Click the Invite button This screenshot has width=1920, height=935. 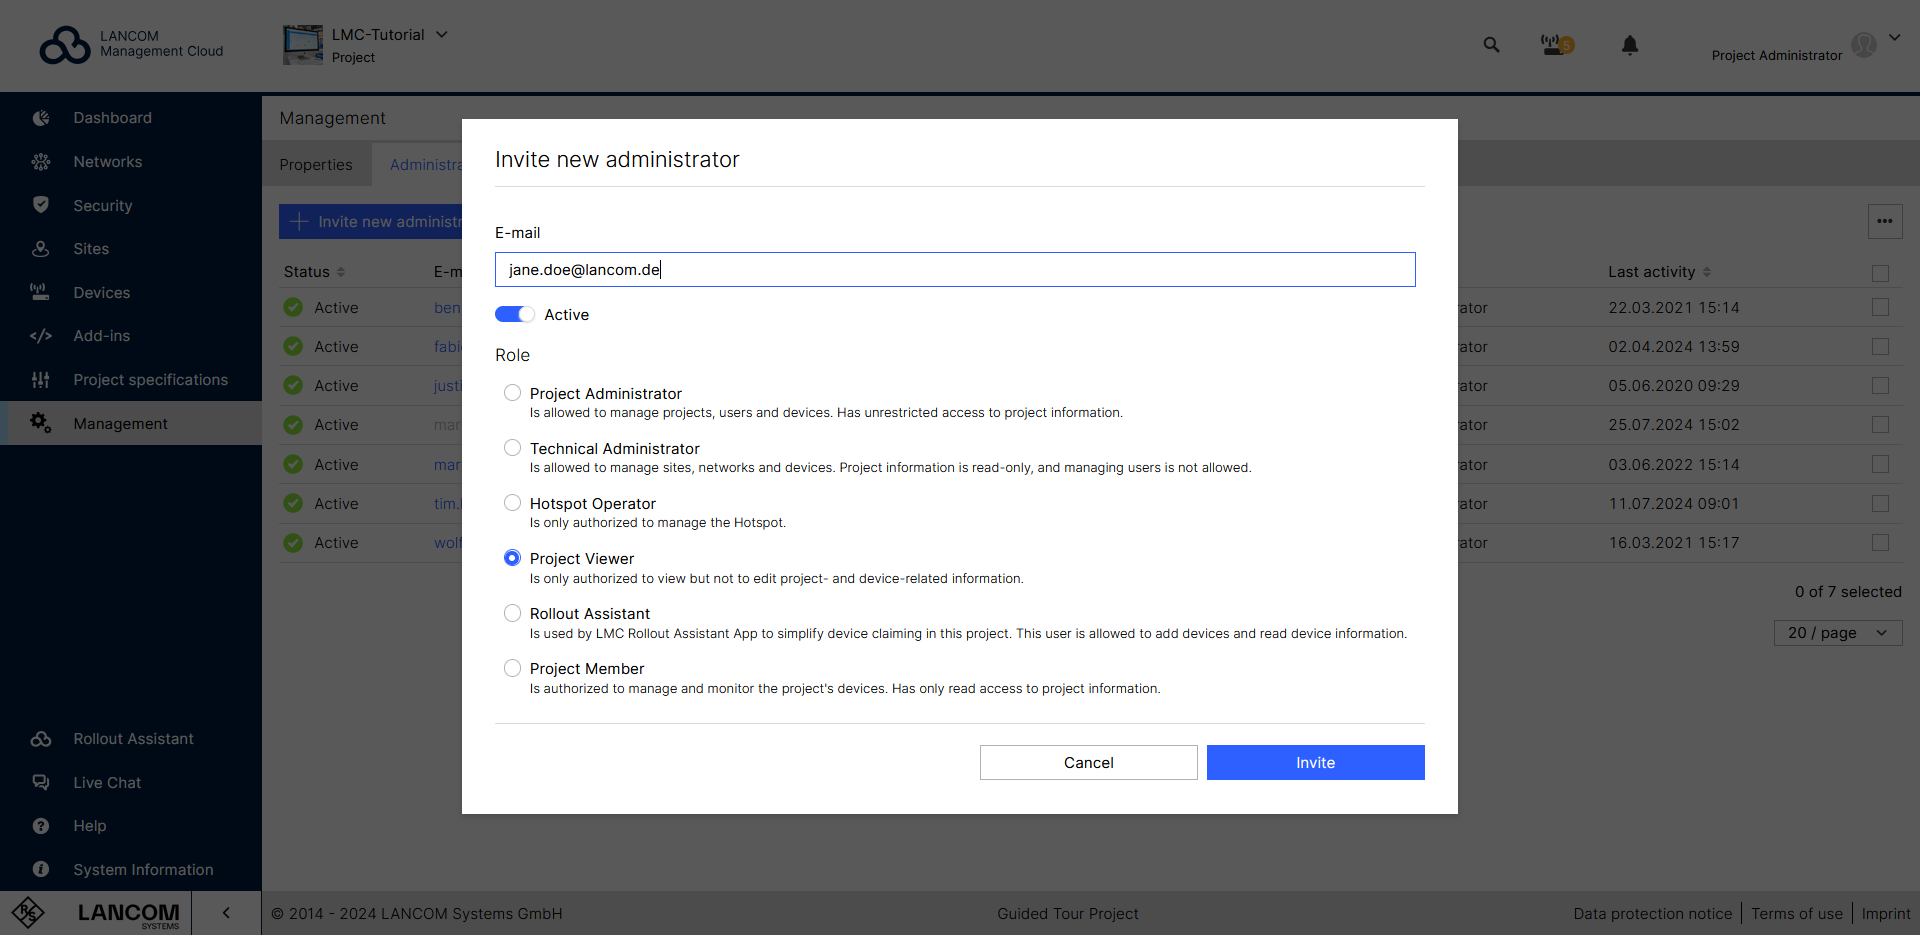point(1316,762)
